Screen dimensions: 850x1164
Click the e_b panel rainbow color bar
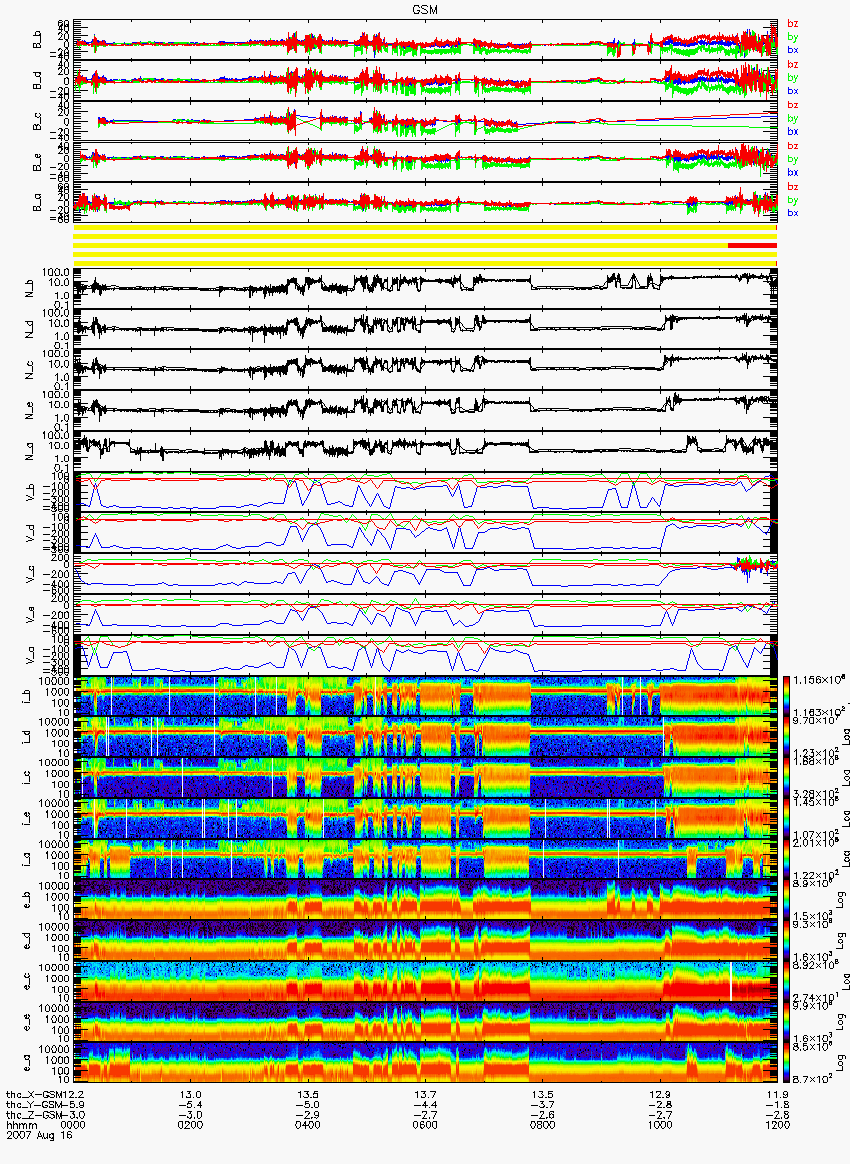tap(787, 900)
